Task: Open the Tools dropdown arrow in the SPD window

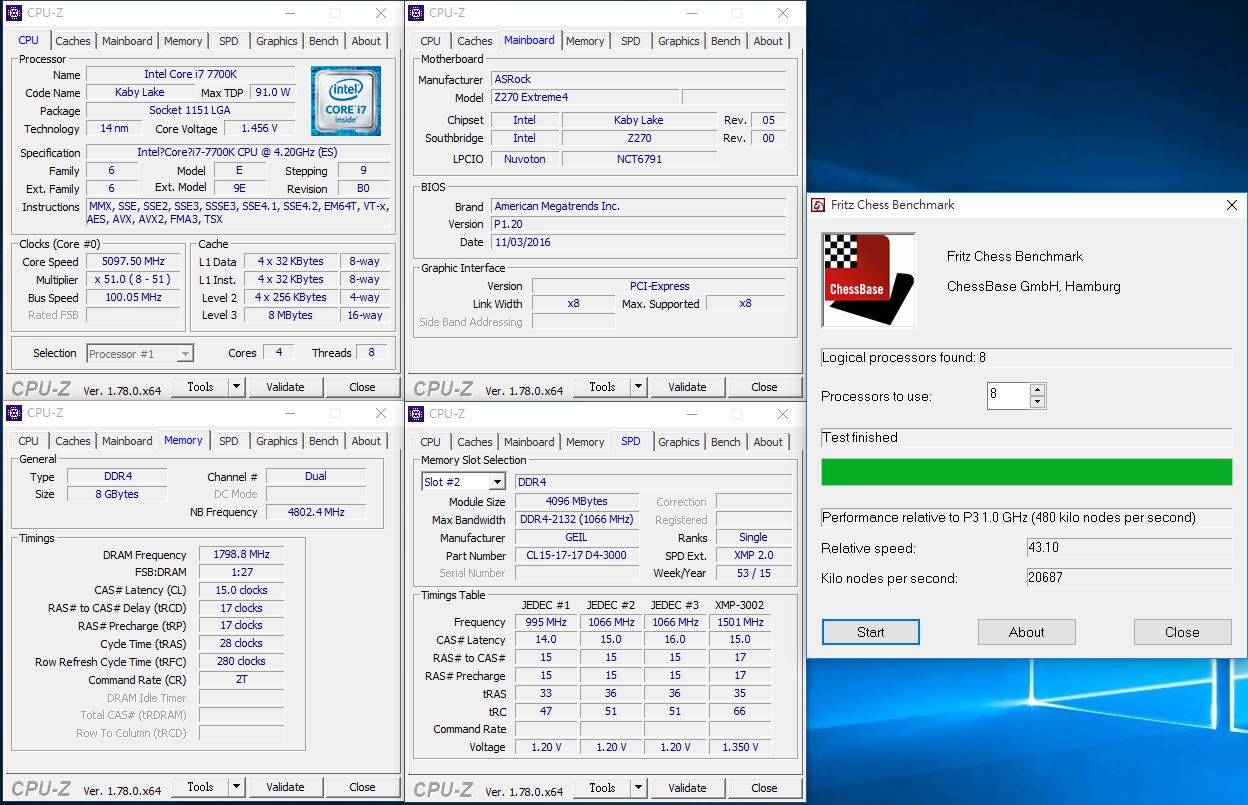Action: coord(638,787)
